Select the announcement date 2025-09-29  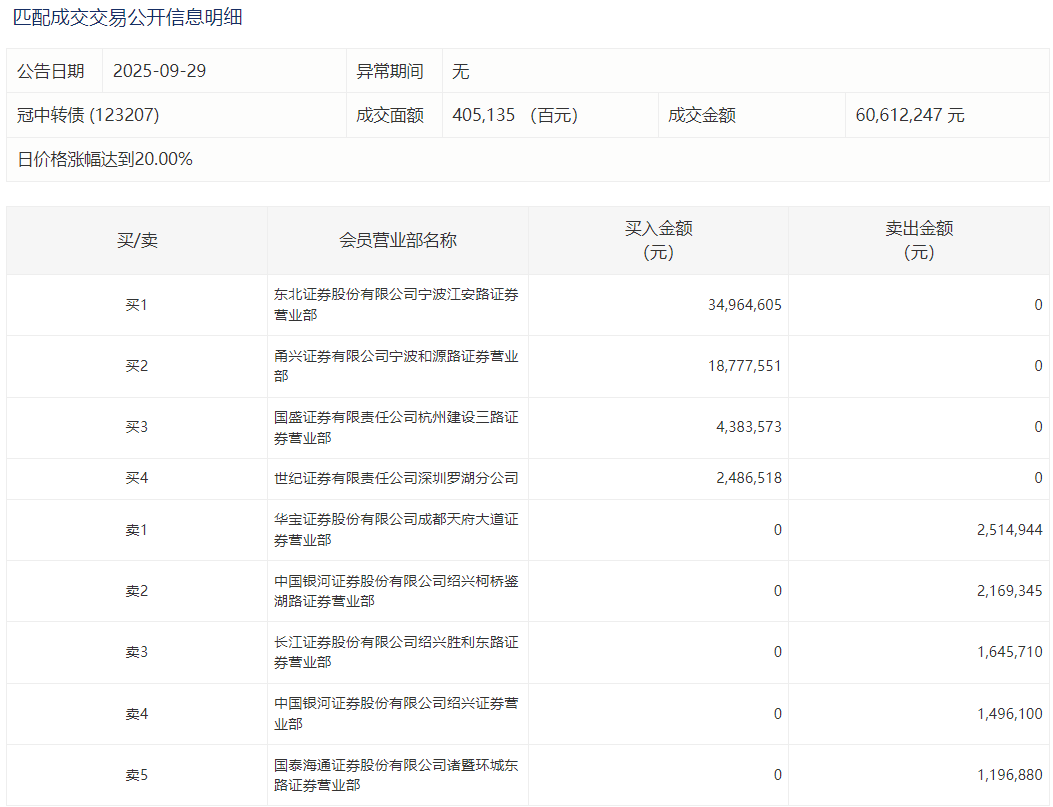pyautogui.click(x=159, y=71)
